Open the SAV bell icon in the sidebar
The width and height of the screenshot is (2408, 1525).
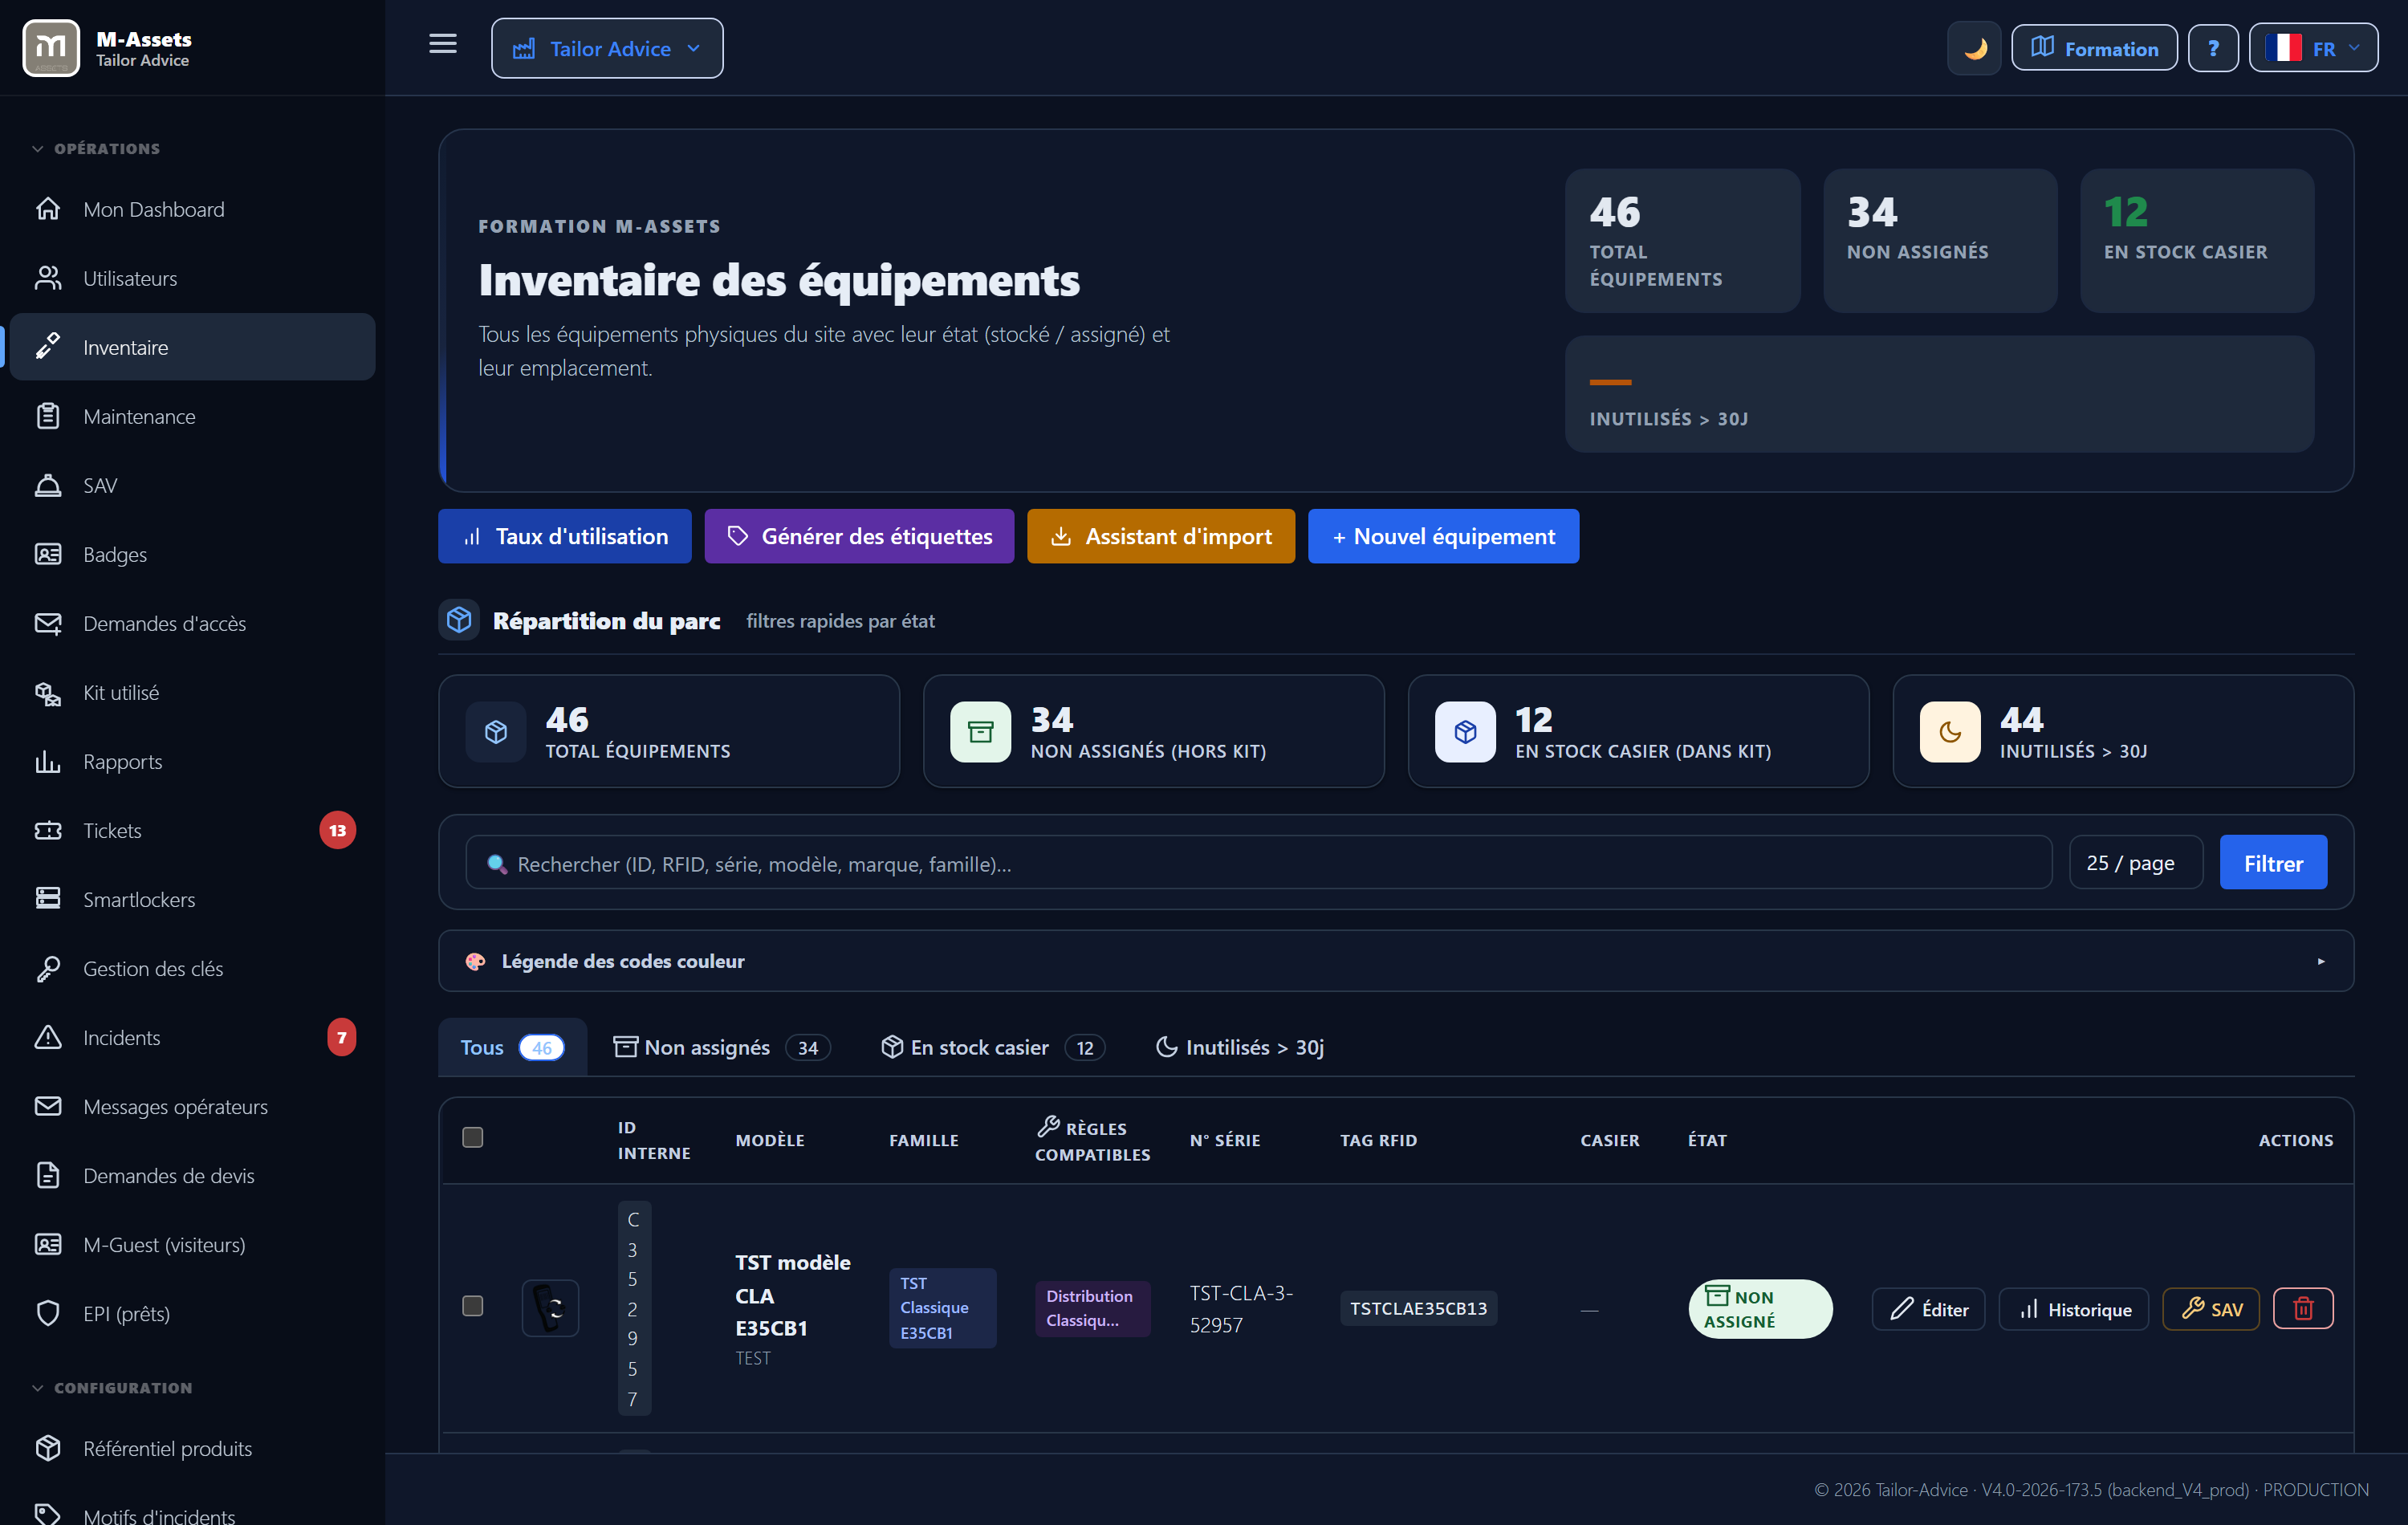point(48,485)
